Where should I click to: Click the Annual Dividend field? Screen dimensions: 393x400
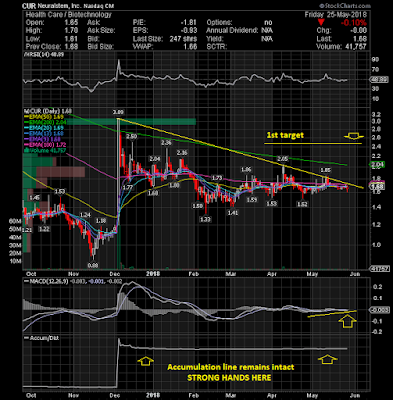(x=239, y=31)
